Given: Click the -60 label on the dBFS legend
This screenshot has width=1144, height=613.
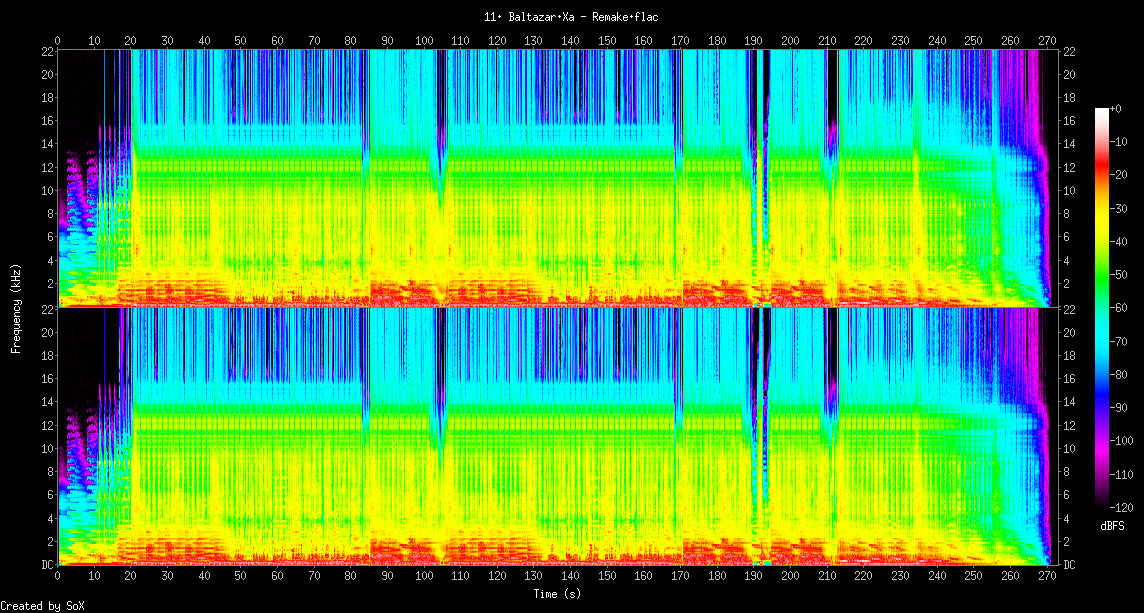Looking at the screenshot, I should [1122, 308].
